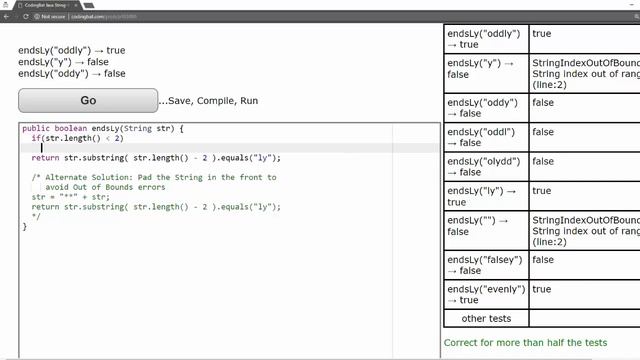Click the commented return statement line
The width and height of the screenshot is (640, 360).
point(156,207)
